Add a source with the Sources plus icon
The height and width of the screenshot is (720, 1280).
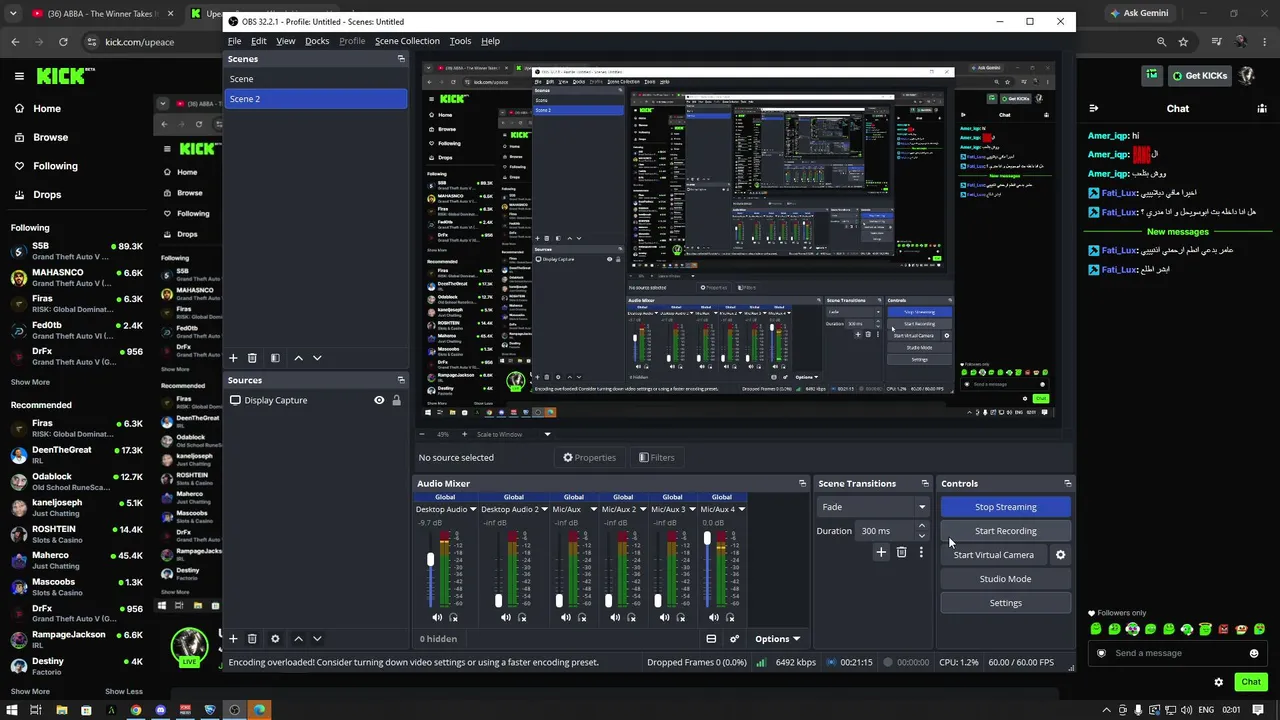[233, 639]
